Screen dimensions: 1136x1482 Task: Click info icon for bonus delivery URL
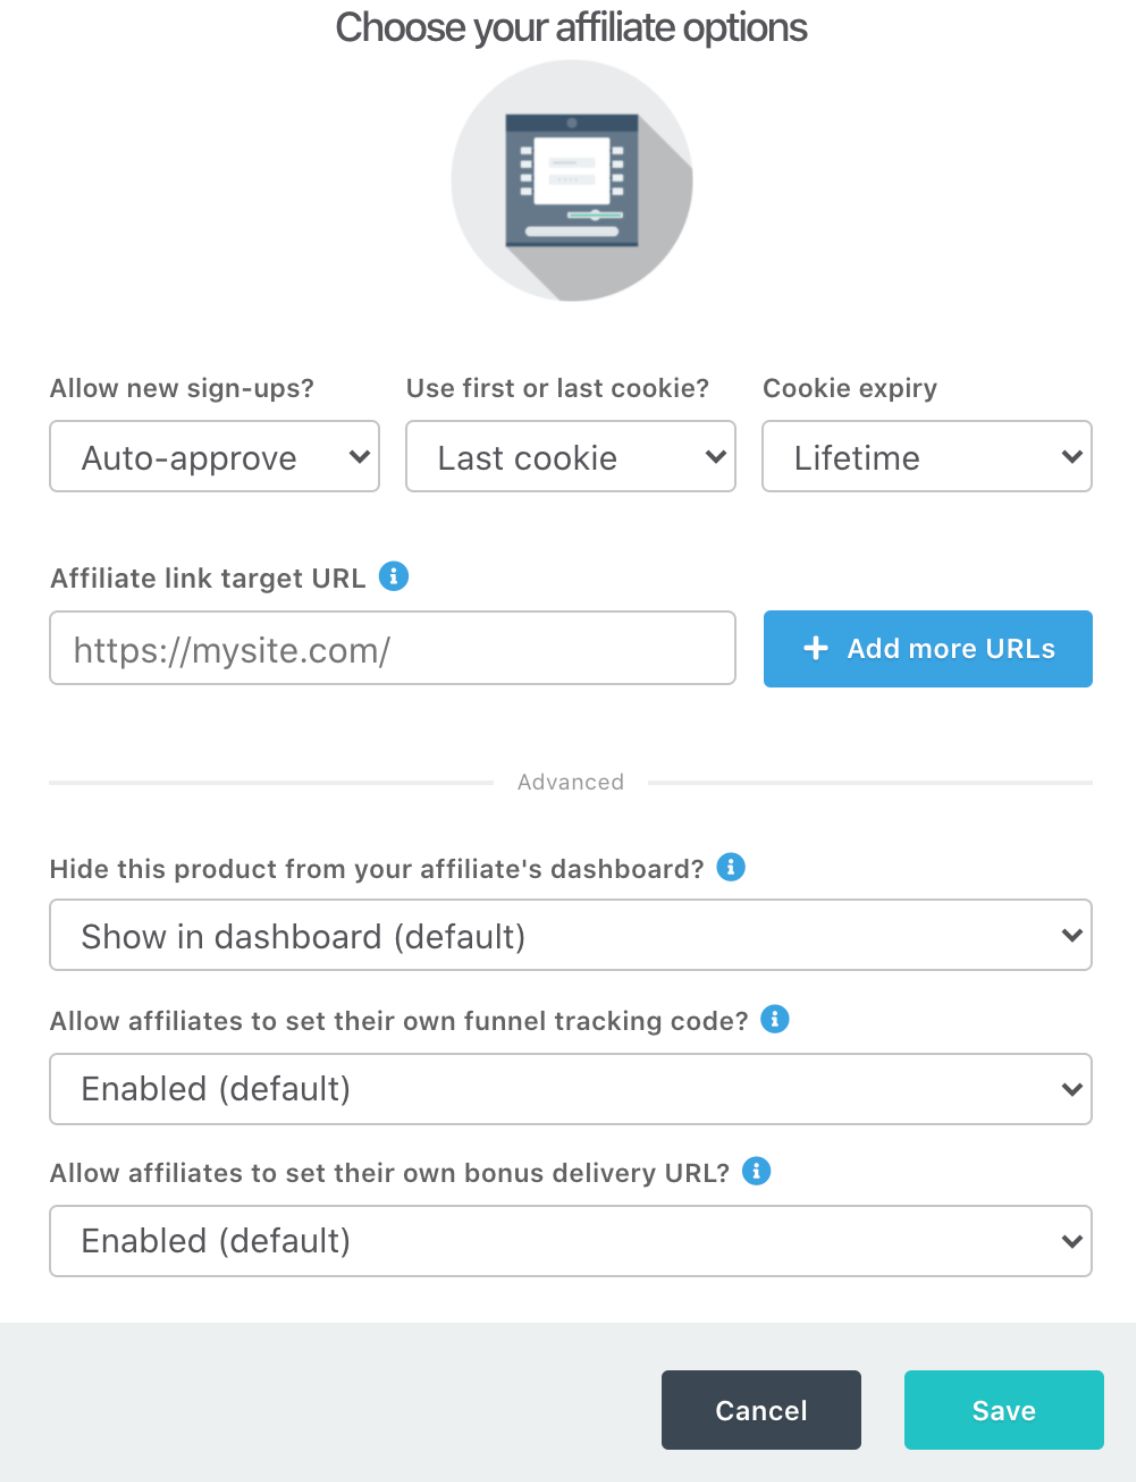click(757, 1171)
